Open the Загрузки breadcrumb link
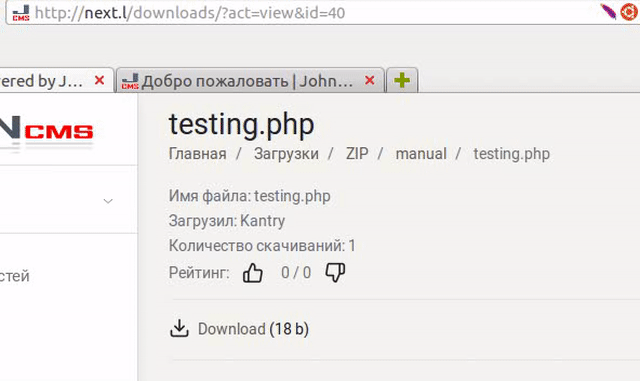The image size is (640, 381). click(x=286, y=154)
